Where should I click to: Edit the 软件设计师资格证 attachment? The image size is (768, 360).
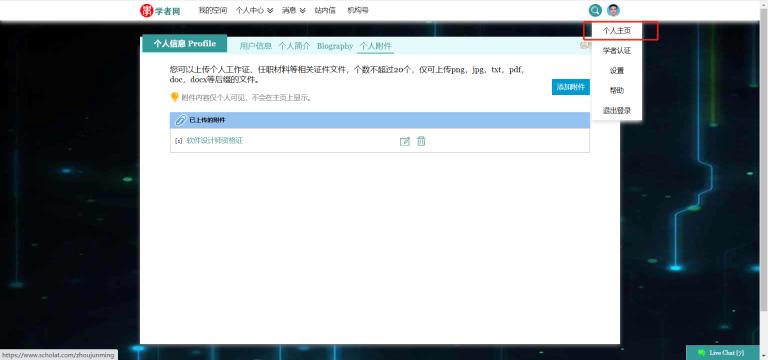pyautogui.click(x=405, y=141)
